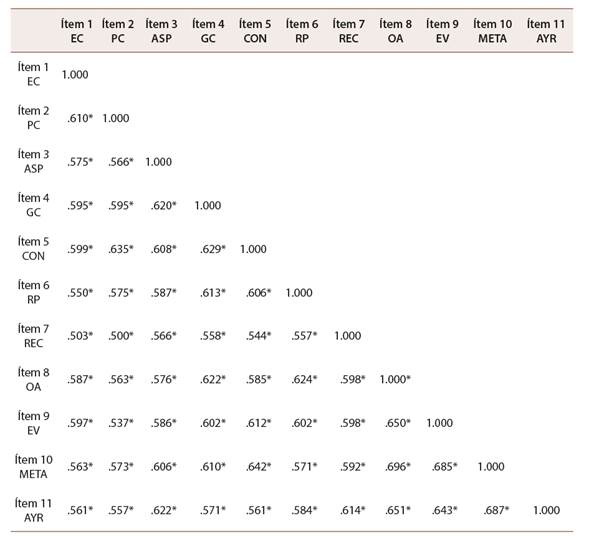Image resolution: width=589 pixels, height=536 pixels.
Task: Select the Ítem 11 AYR row label
Action: coord(33,510)
